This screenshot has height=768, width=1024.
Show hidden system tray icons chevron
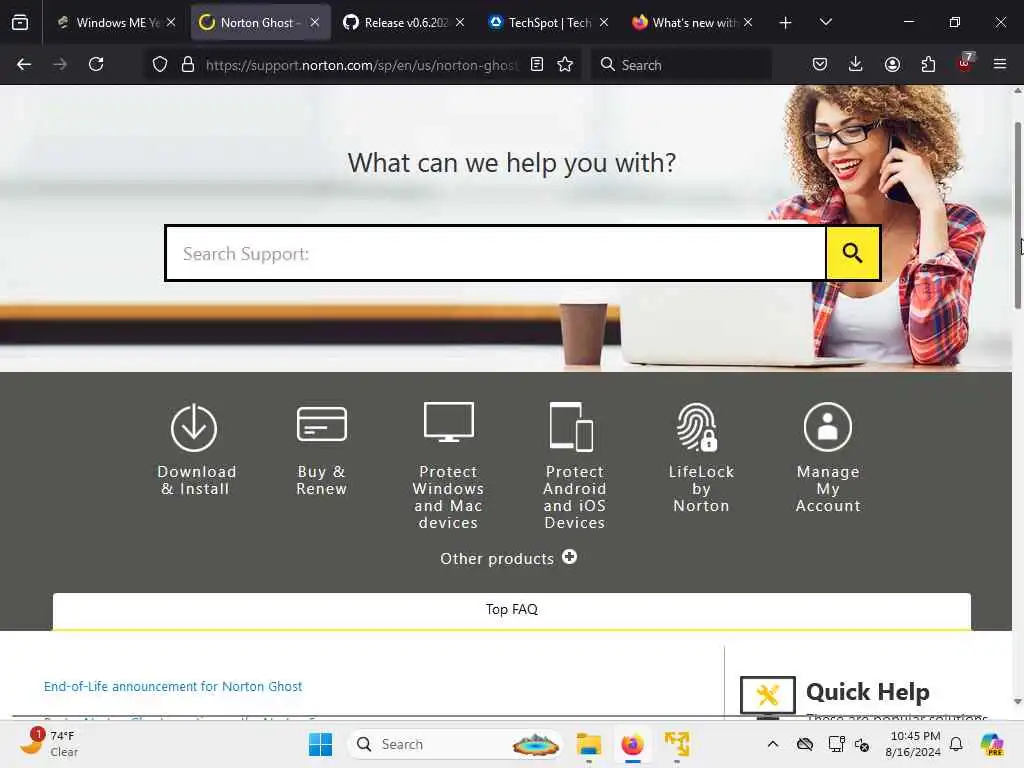point(773,744)
